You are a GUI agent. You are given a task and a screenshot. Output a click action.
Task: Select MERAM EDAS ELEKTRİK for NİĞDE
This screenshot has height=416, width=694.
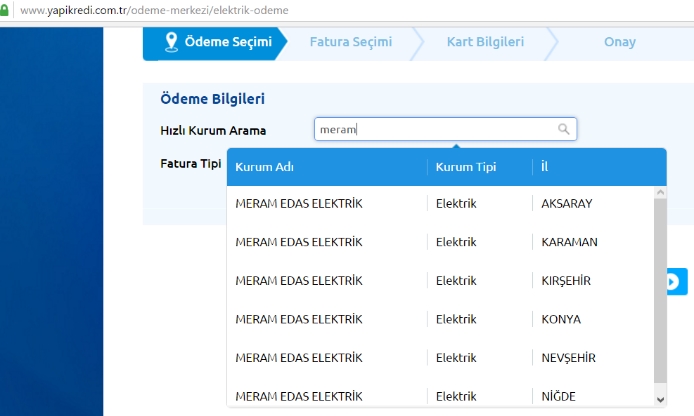(x=440, y=395)
